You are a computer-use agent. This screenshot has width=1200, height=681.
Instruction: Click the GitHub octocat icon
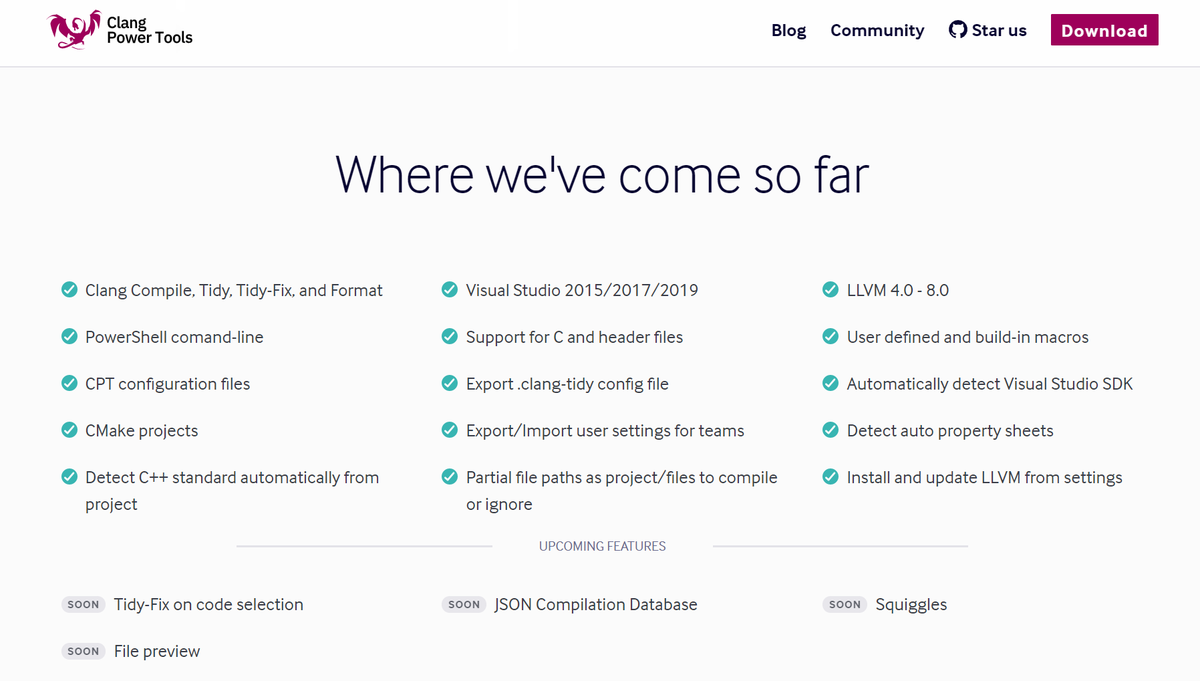click(958, 30)
